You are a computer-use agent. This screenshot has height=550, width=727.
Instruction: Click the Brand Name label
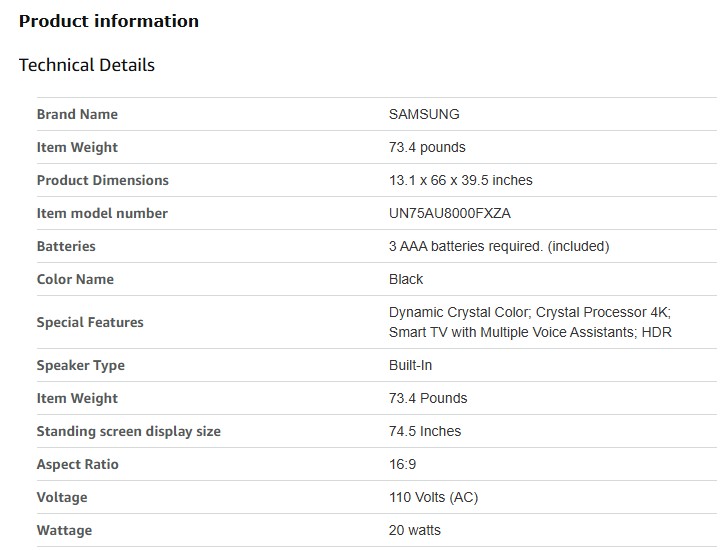tap(77, 114)
